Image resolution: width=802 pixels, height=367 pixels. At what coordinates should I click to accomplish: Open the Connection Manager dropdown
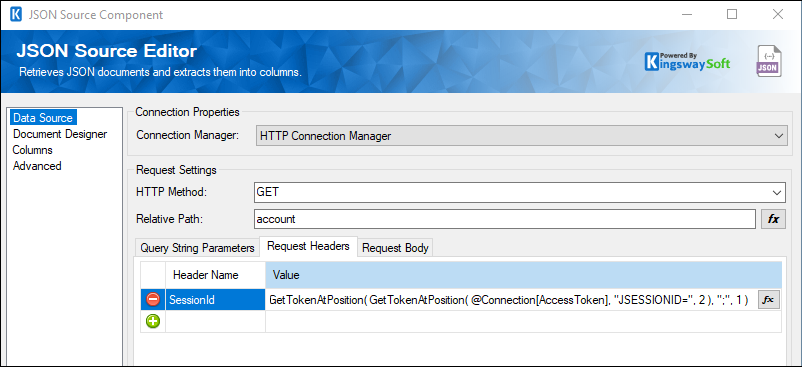coord(521,136)
